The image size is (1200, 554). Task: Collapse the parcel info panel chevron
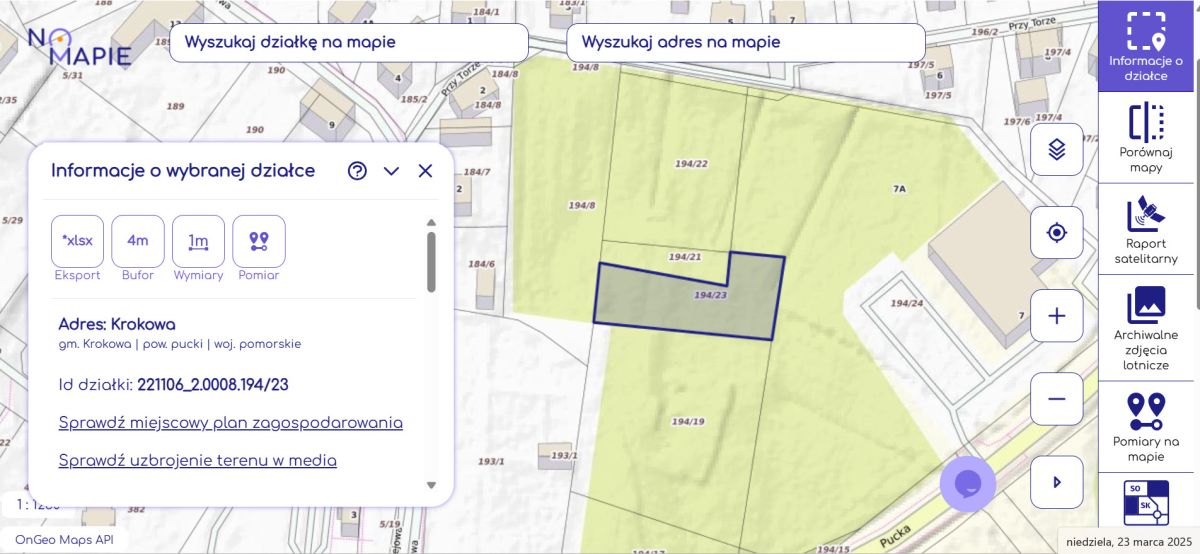(391, 171)
